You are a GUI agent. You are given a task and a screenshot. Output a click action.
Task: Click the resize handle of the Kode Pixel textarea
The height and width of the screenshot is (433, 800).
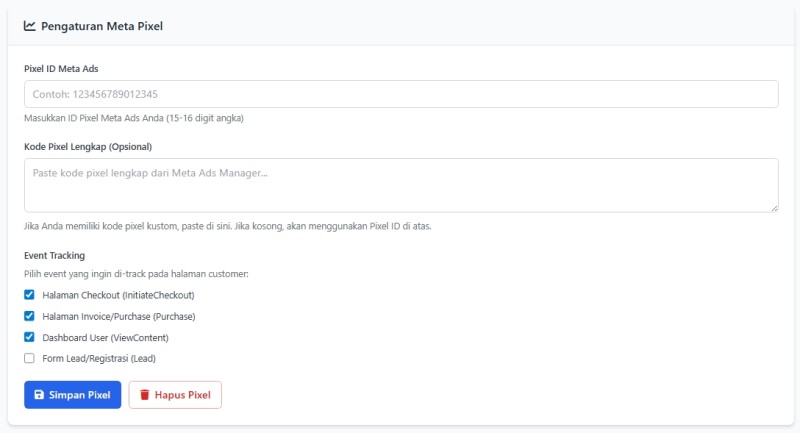tap(773, 207)
